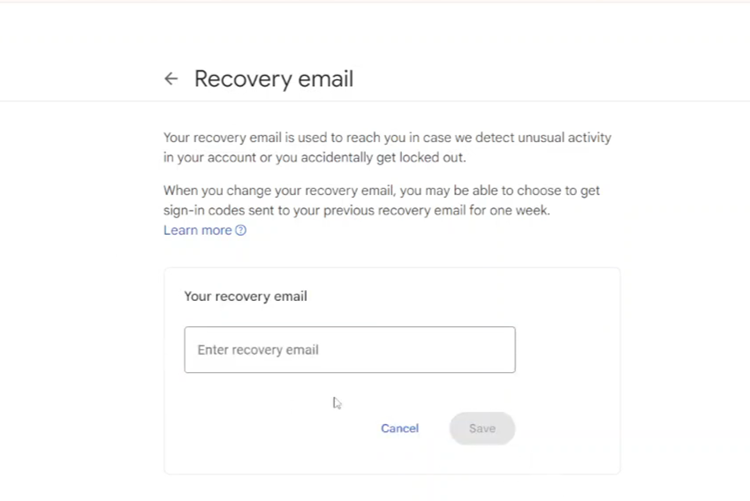This screenshot has height=501, width=750.
Task: Click the Cancel button
Action: [400, 428]
